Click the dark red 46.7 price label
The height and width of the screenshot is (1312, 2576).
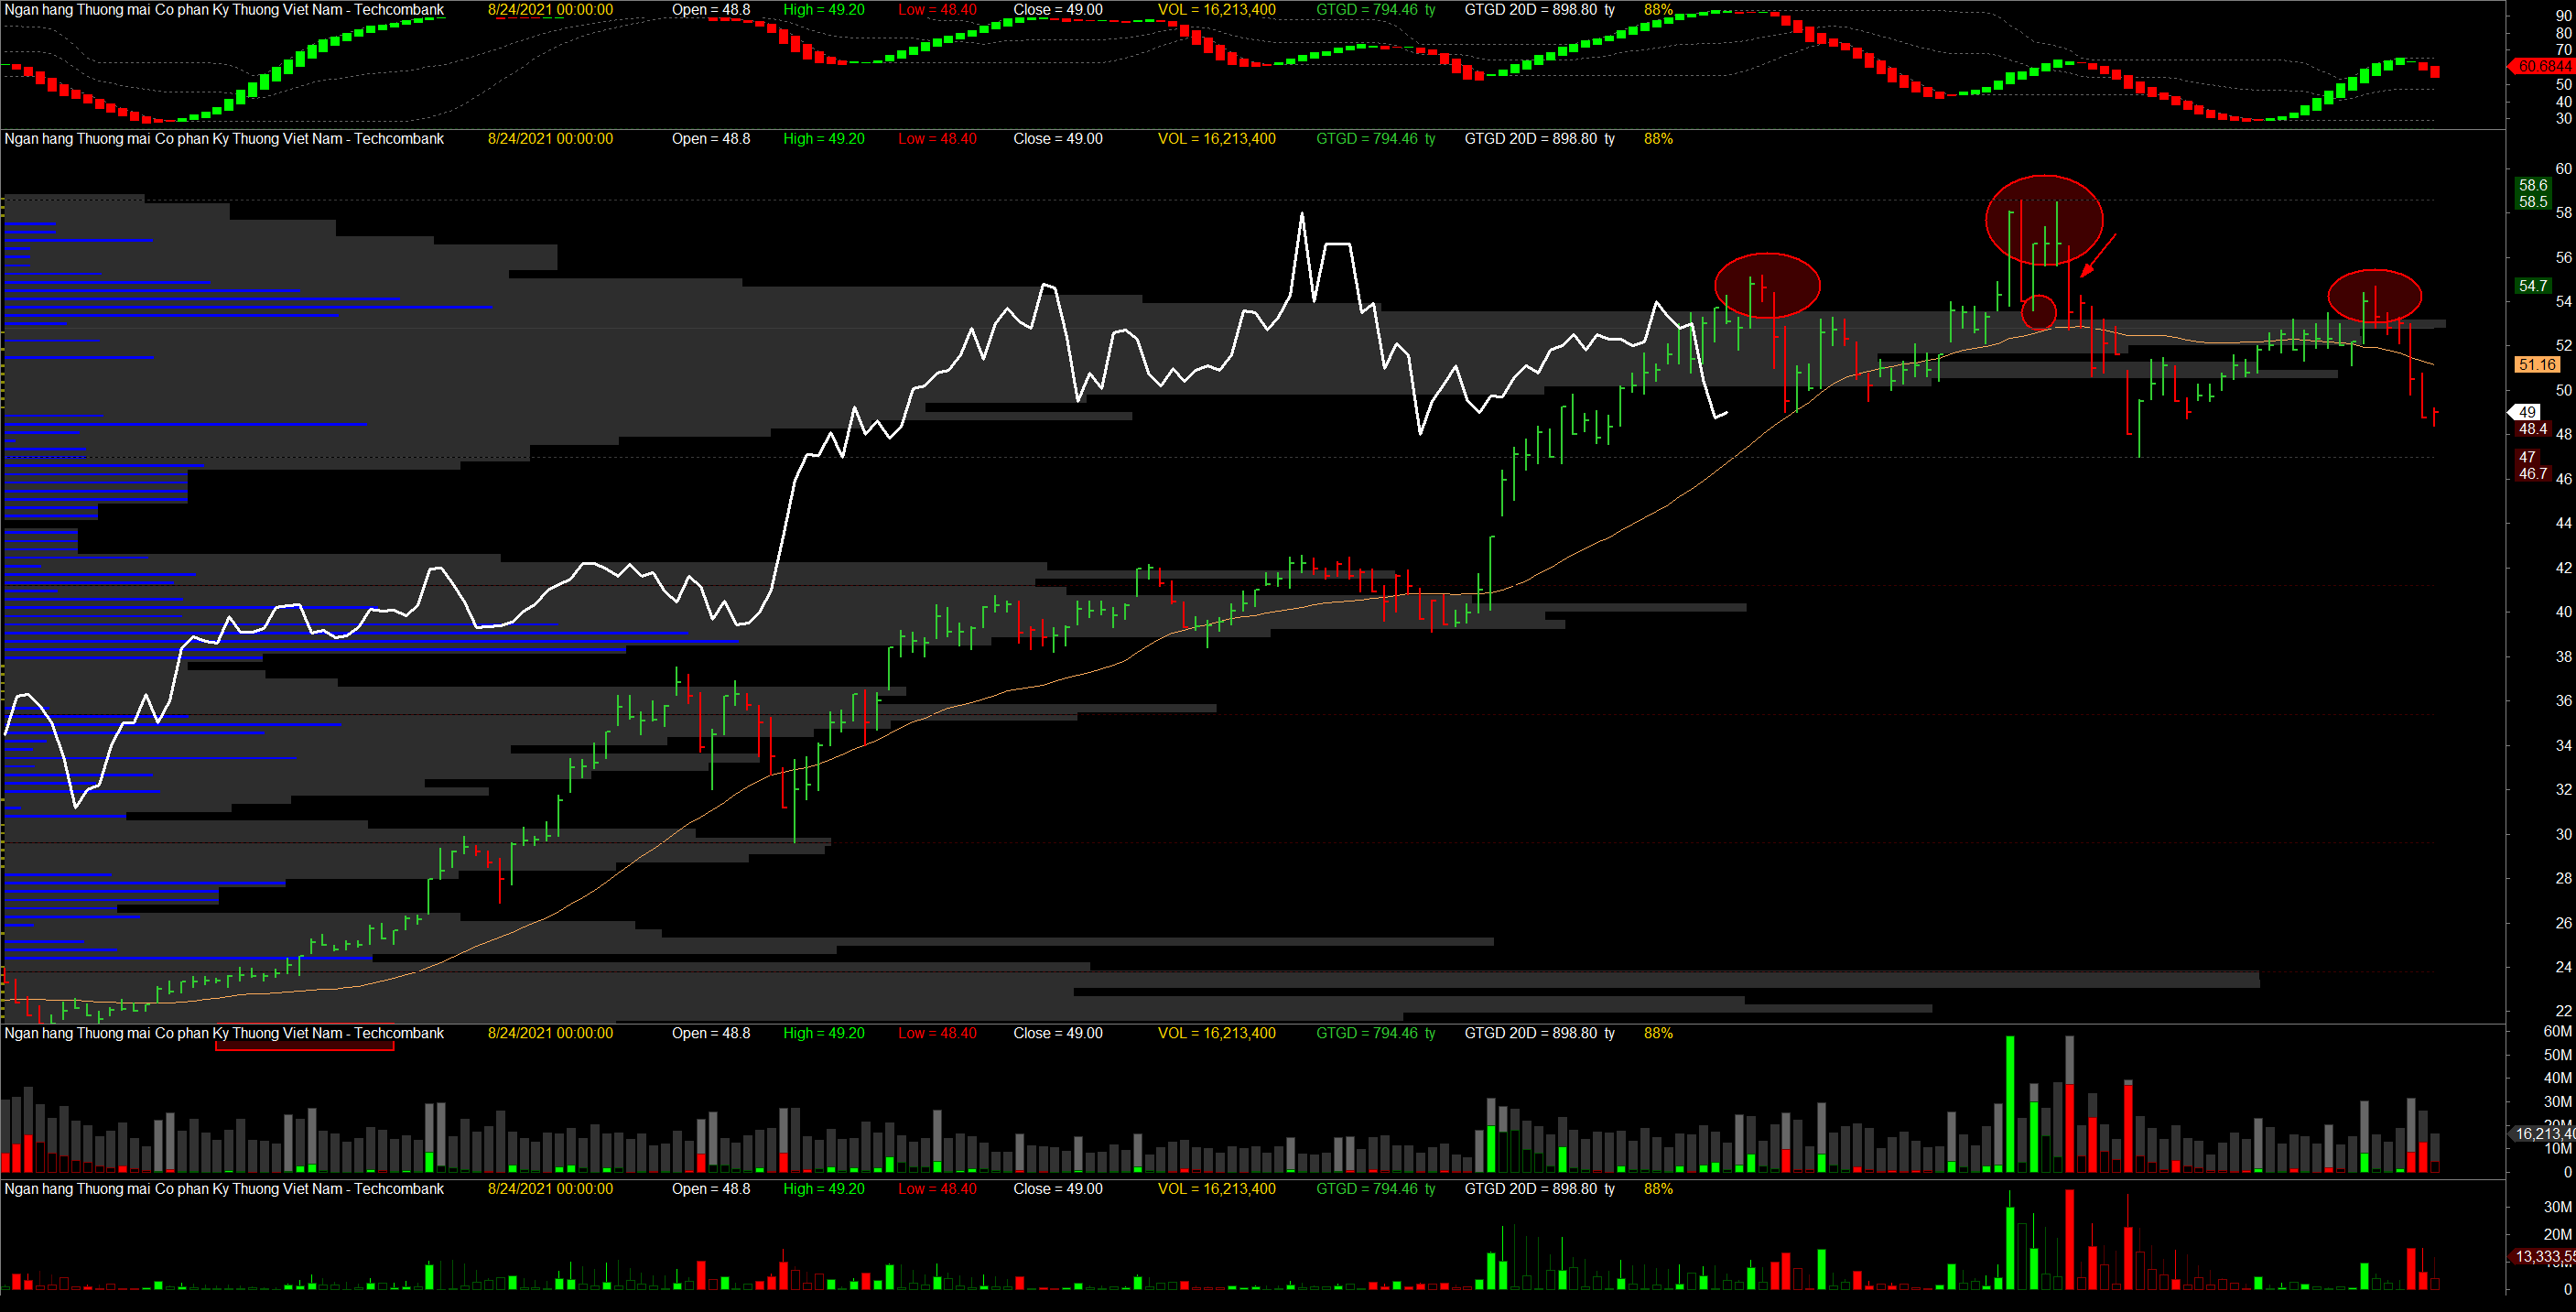point(2533,474)
